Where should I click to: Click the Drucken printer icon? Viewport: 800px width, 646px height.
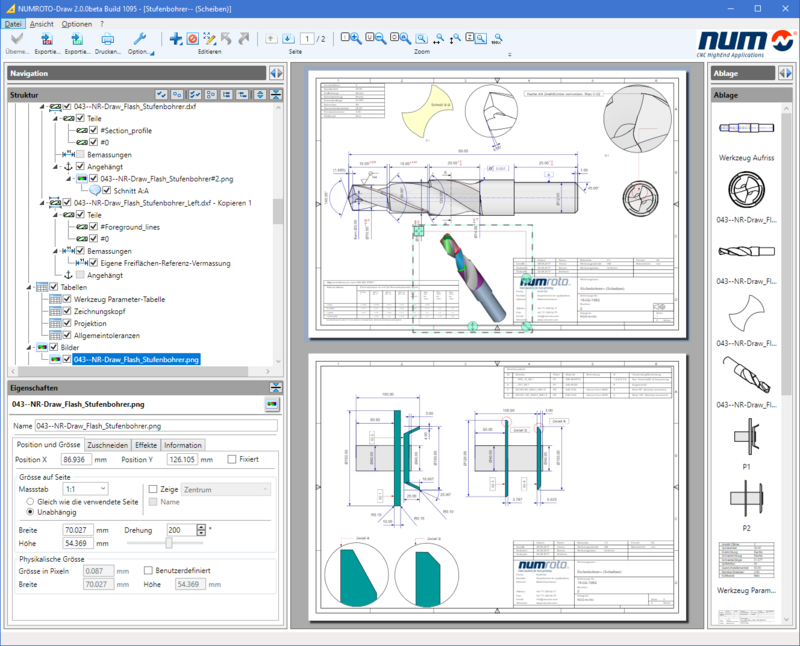108,39
